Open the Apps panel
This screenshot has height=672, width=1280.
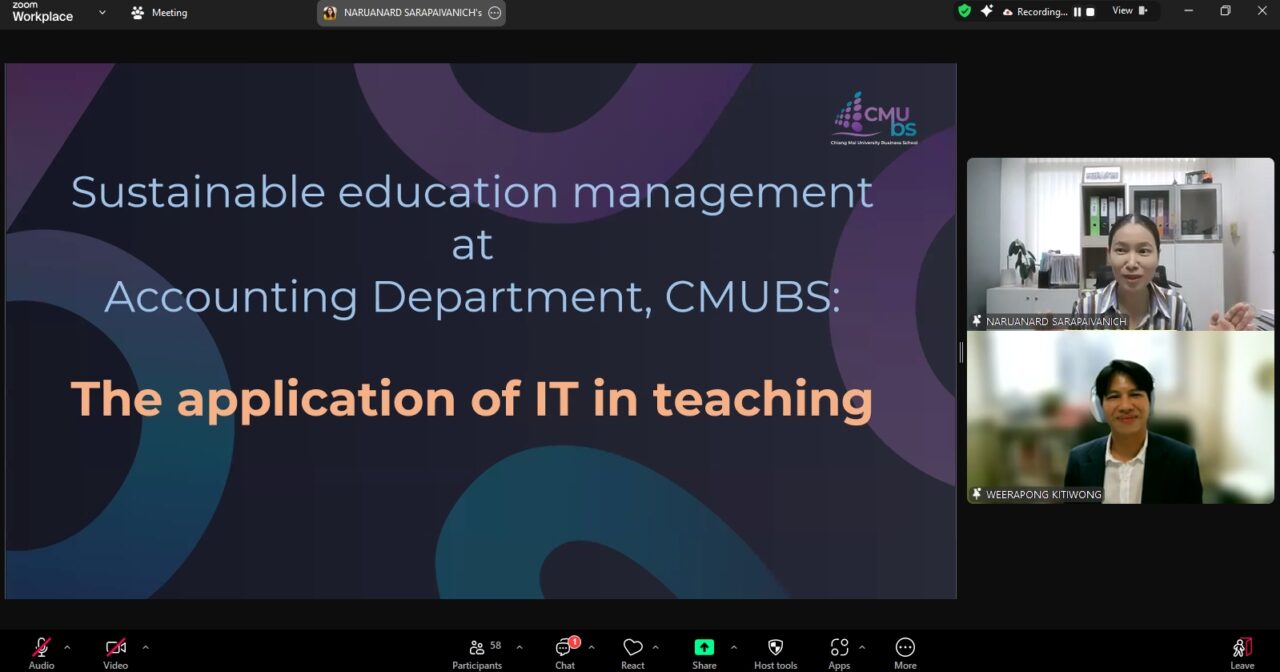pos(839,648)
